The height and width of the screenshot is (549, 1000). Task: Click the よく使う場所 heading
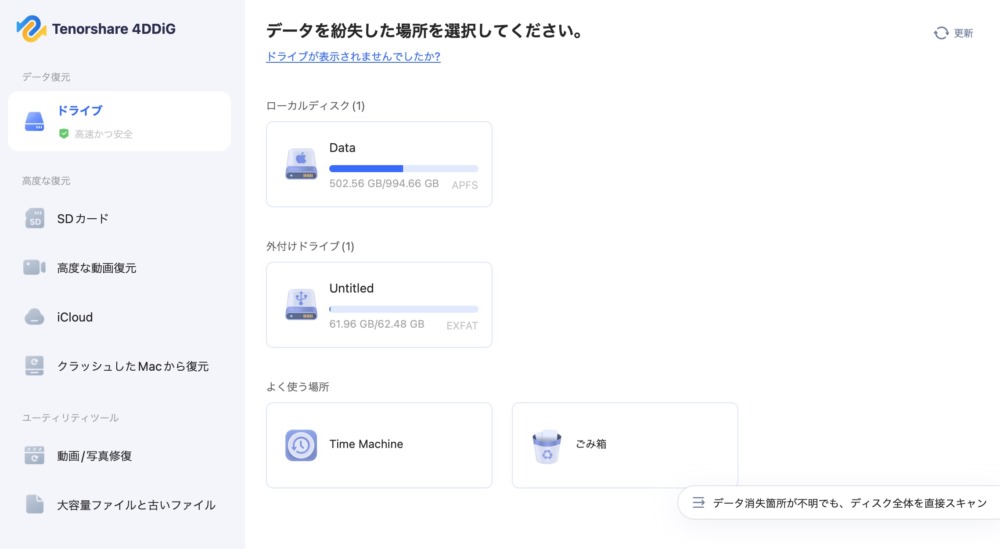pyautogui.click(x=297, y=387)
